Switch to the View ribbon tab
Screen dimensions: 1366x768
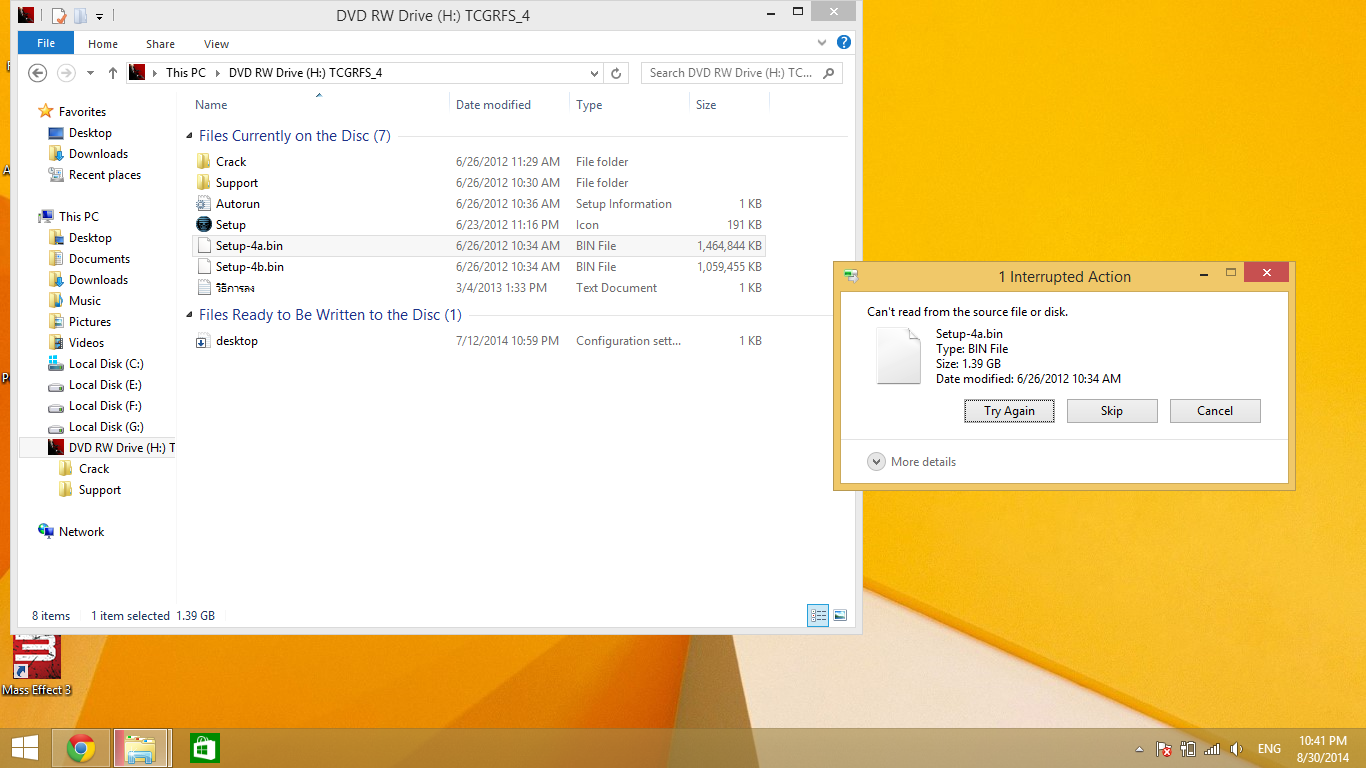point(216,44)
